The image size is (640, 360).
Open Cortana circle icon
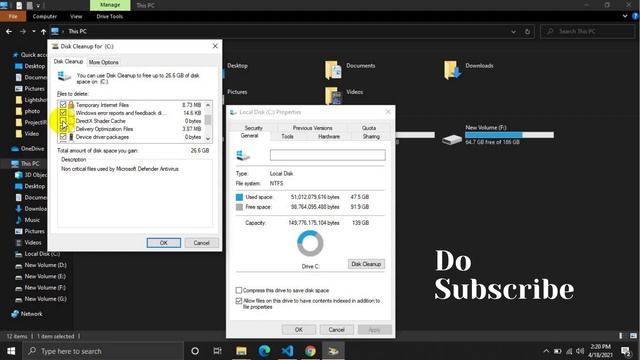(195, 351)
